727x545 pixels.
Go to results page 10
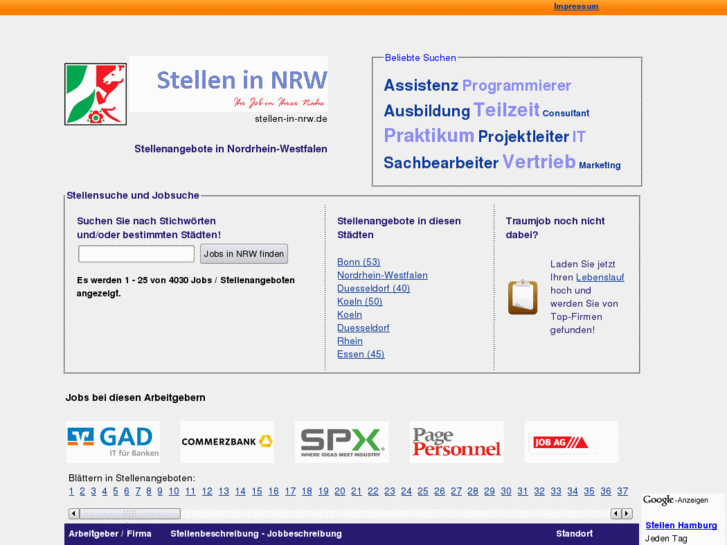click(x=174, y=491)
